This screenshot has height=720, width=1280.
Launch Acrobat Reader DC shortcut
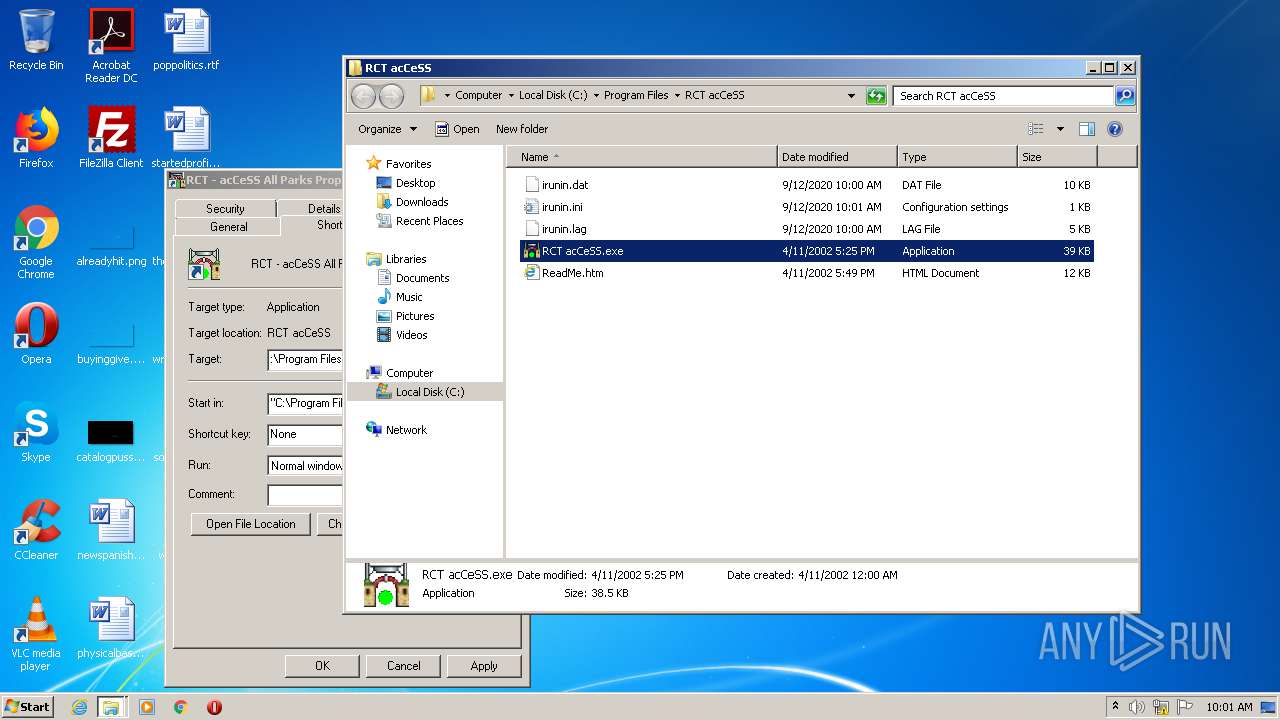tap(111, 46)
